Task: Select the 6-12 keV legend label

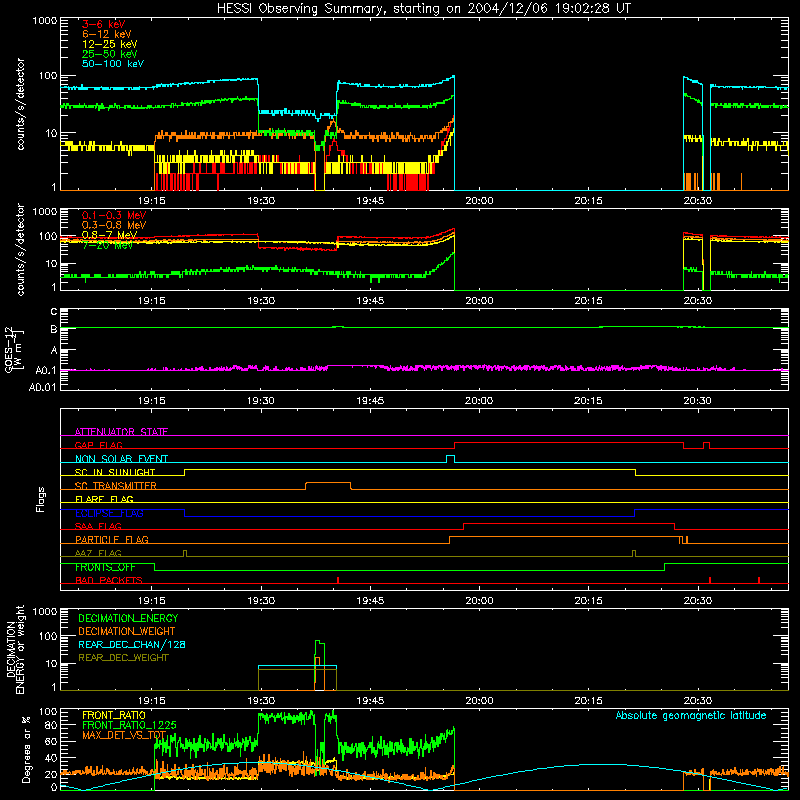Action: (x=107, y=34)
